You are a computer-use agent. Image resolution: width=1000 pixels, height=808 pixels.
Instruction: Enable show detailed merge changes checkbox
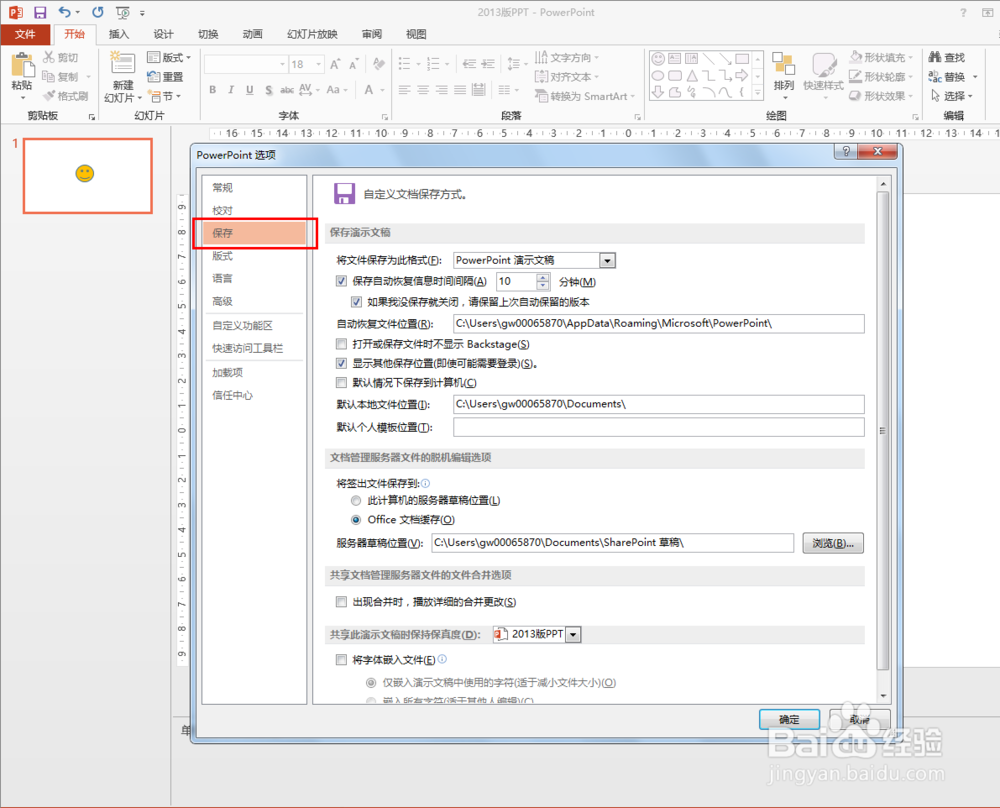click(341, 602)
